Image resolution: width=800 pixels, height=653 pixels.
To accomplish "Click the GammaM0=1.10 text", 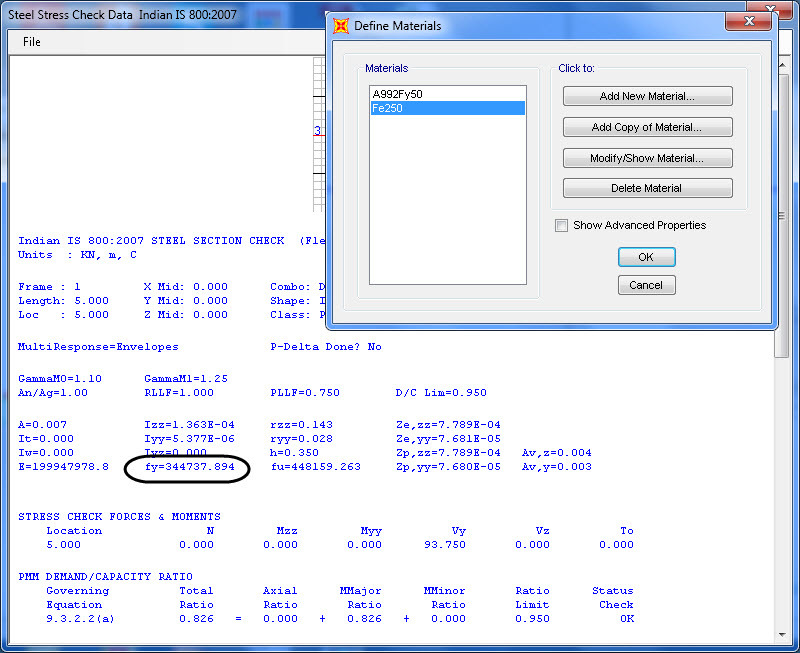I will point(60,379).
